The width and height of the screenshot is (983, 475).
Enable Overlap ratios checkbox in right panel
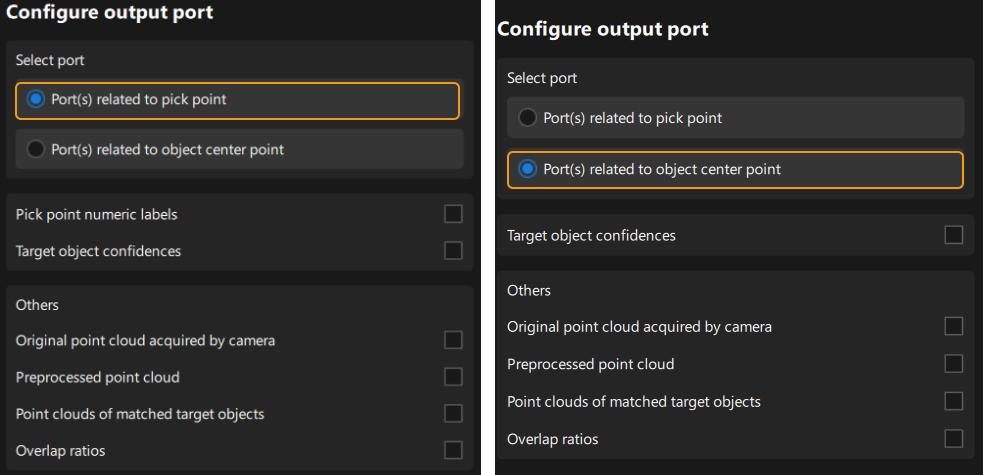pyautogui.click(x=953, y=438)
